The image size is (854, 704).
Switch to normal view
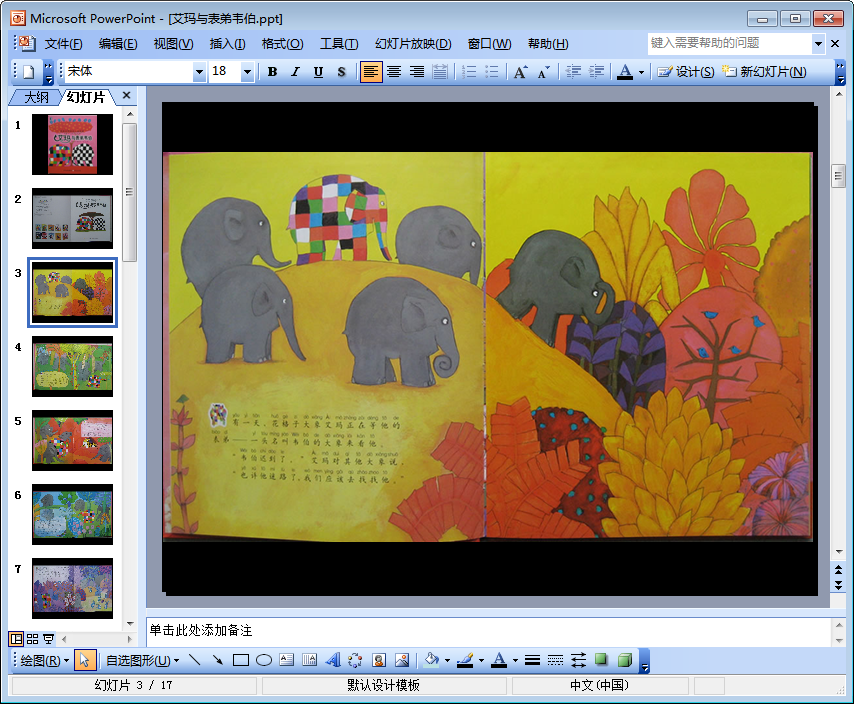[16, 639]
